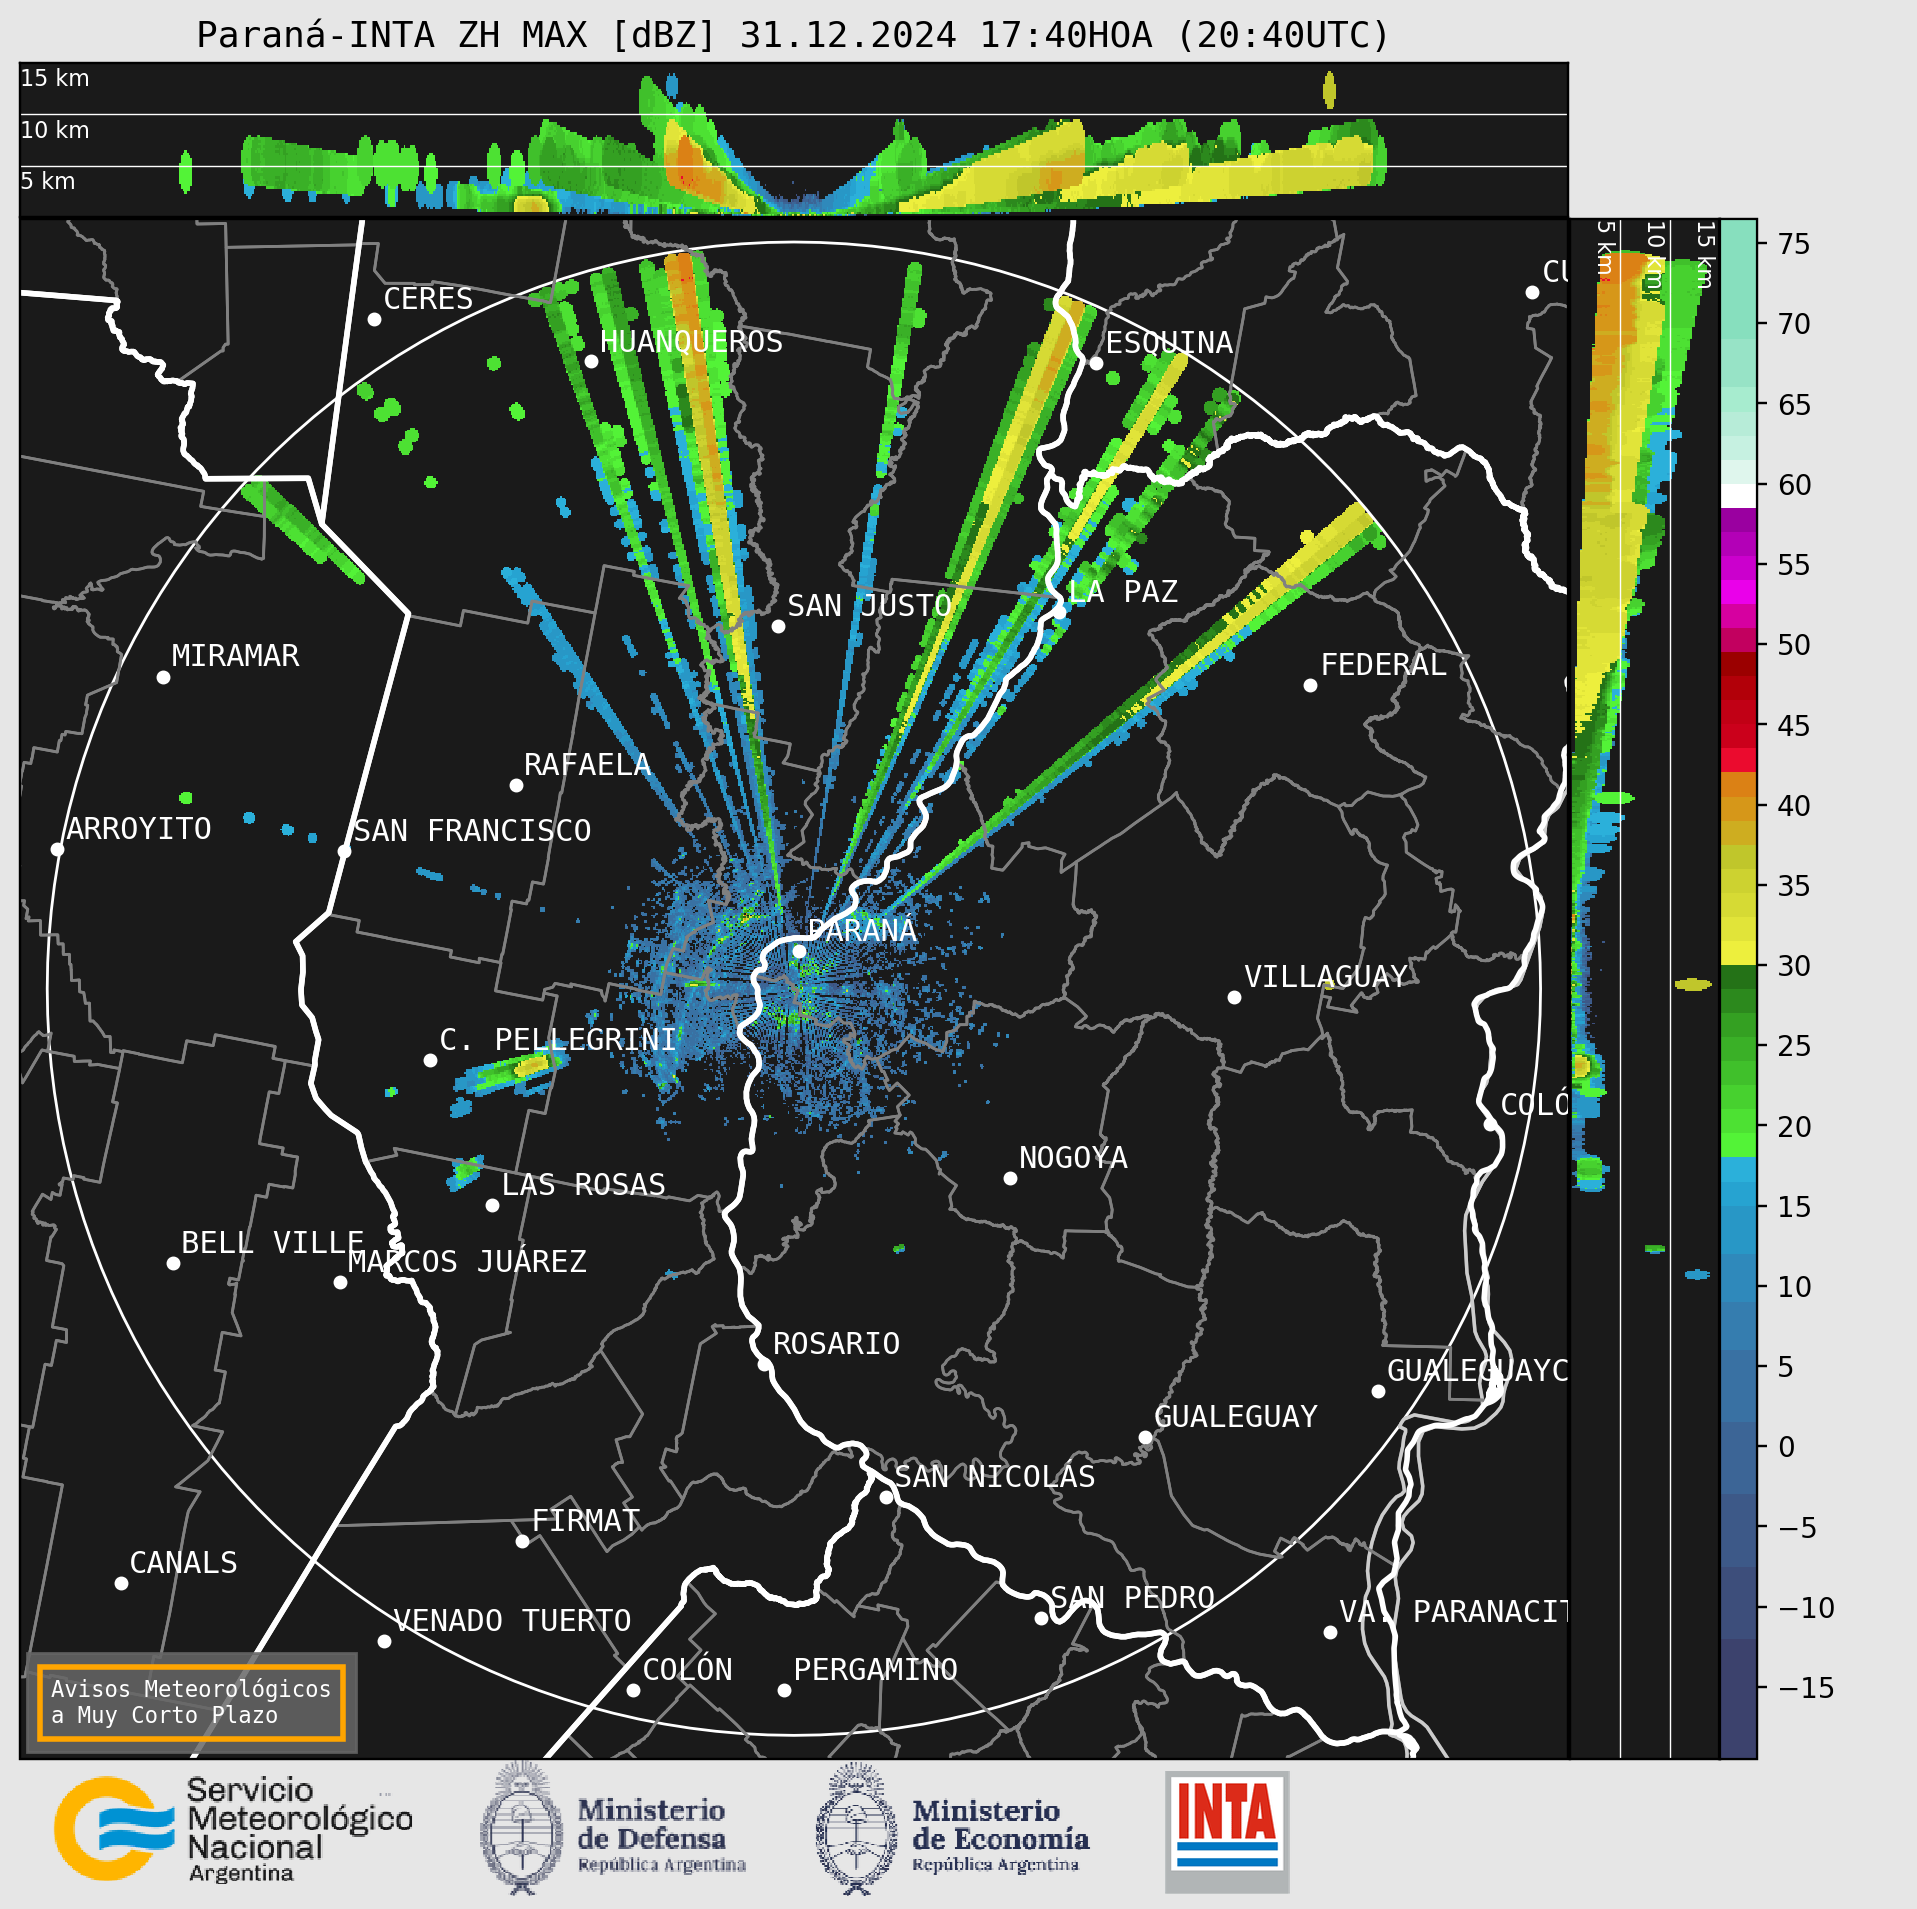Click the ROSARIO city label

[x=836, y=1343]
